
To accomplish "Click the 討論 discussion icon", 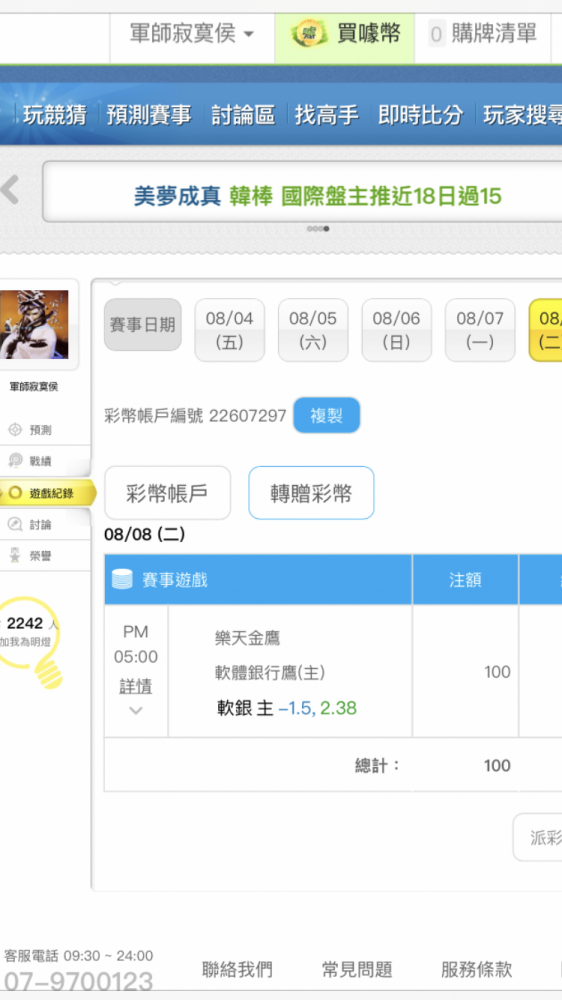I will click(15, 524).
